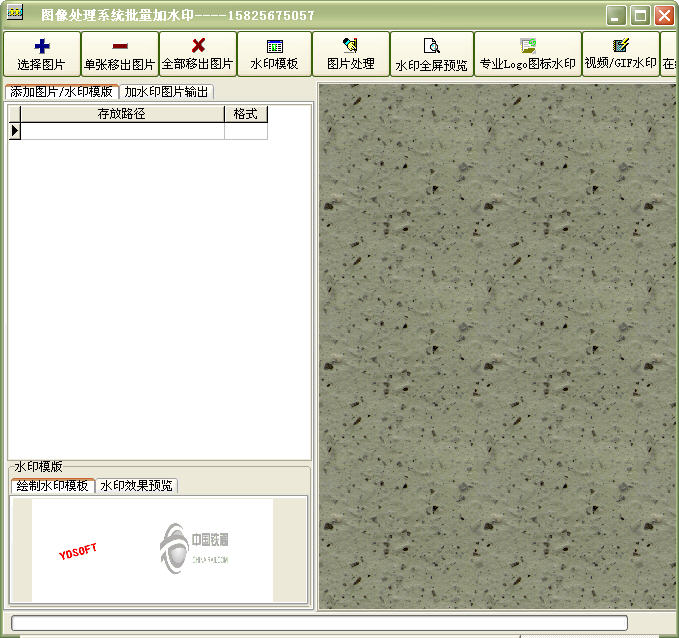Screen dimensions: 679x638
Task: Click the empty 存放路径 cell in first row
Action: pos(122,131)
